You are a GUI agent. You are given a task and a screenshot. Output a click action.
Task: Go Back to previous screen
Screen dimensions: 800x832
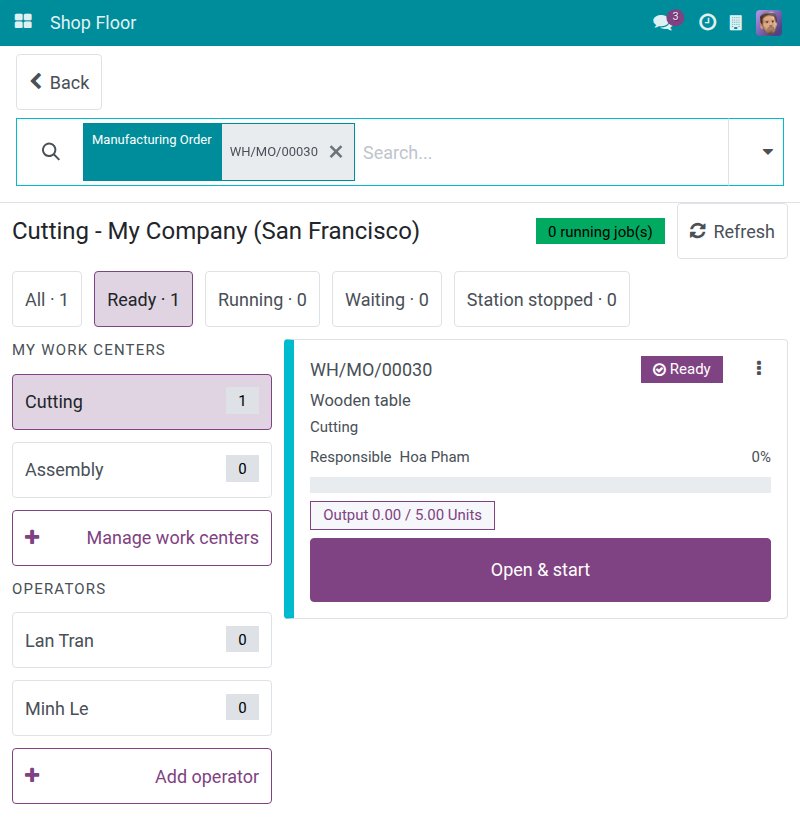coord(59,82)
